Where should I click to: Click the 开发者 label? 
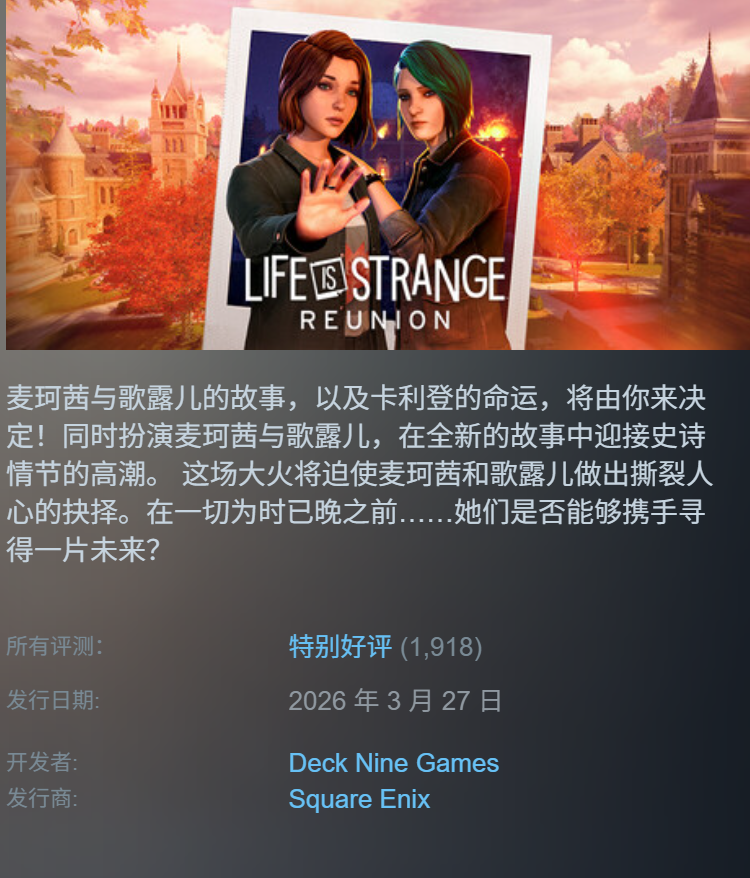click(x=42, y=762)
